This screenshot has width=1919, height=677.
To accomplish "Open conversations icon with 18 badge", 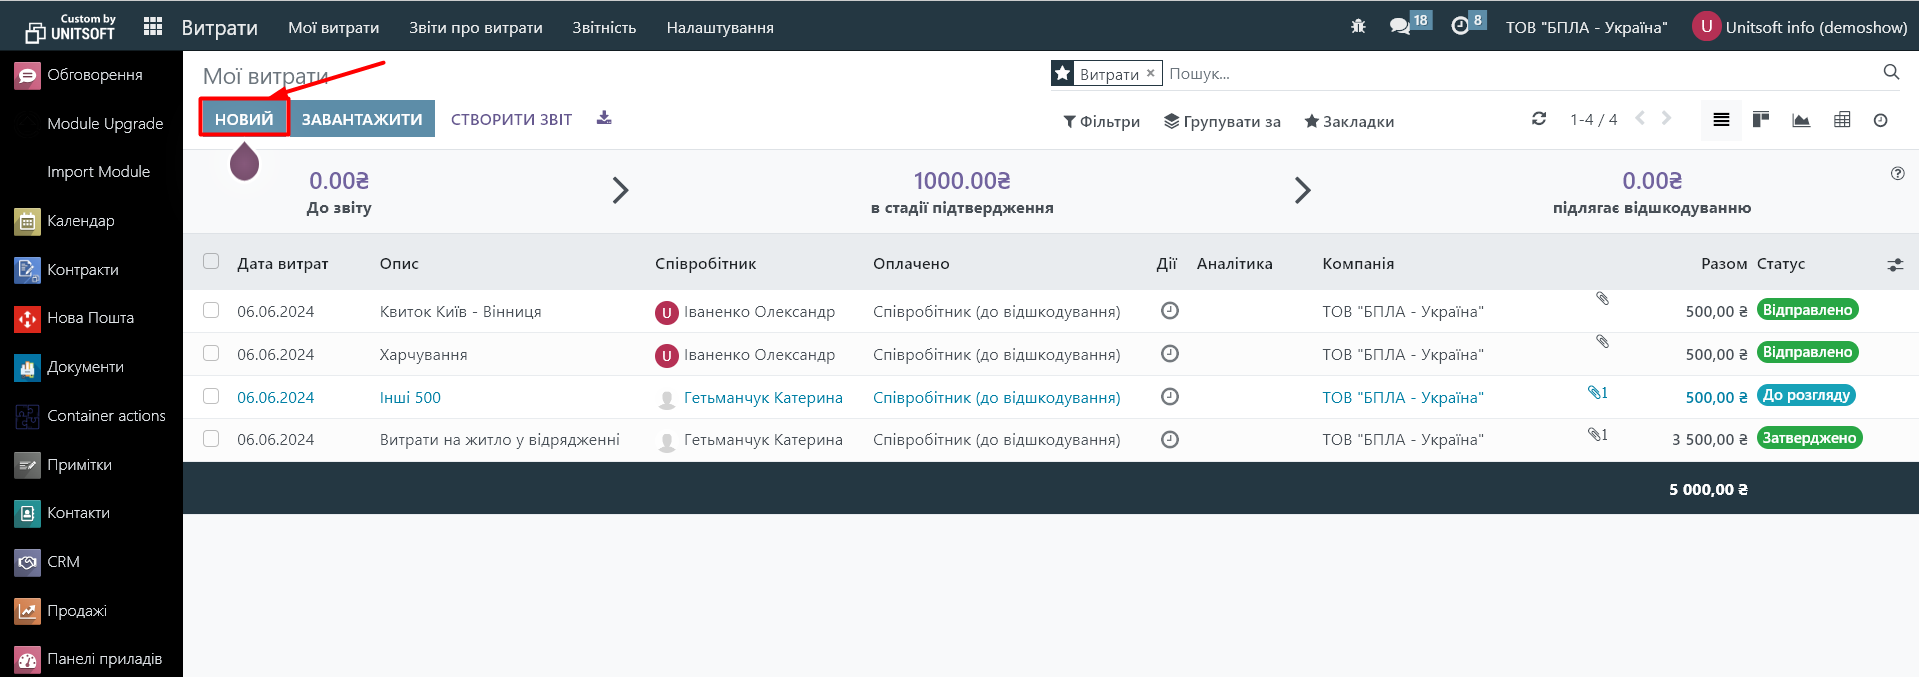I will click(x=1400, y=27).
